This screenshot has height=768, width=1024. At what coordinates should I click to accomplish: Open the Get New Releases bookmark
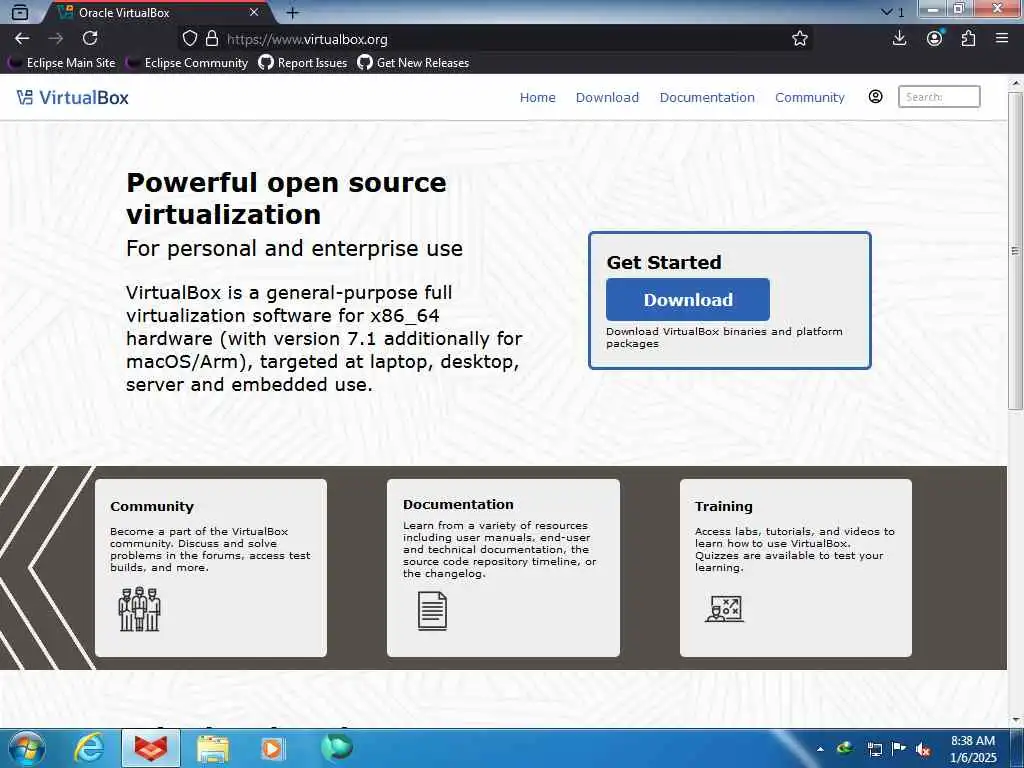point(413,63)
